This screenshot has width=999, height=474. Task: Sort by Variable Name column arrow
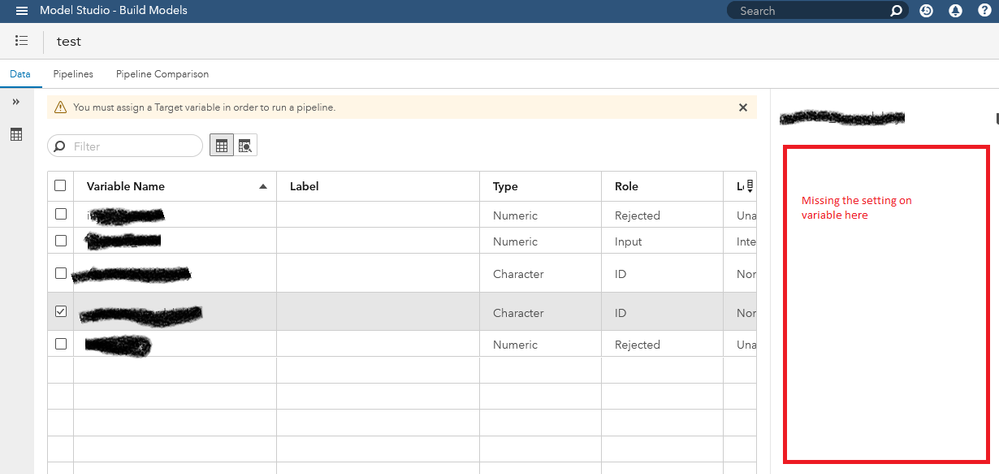tap(263, 186)
